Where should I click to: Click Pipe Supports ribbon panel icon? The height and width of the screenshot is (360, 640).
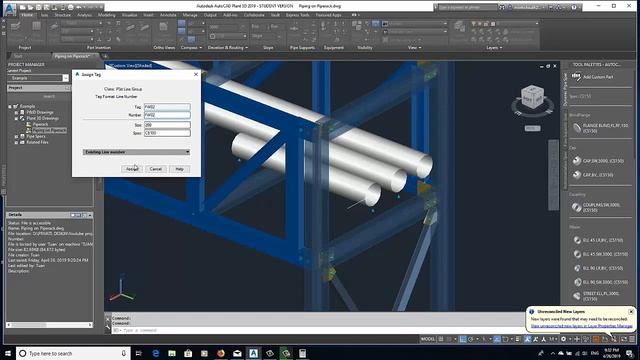[293, 28]
